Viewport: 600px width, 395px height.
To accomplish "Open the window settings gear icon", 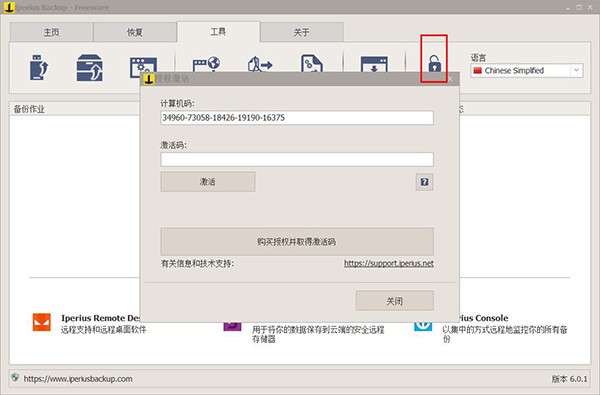I will click(143, 64).
